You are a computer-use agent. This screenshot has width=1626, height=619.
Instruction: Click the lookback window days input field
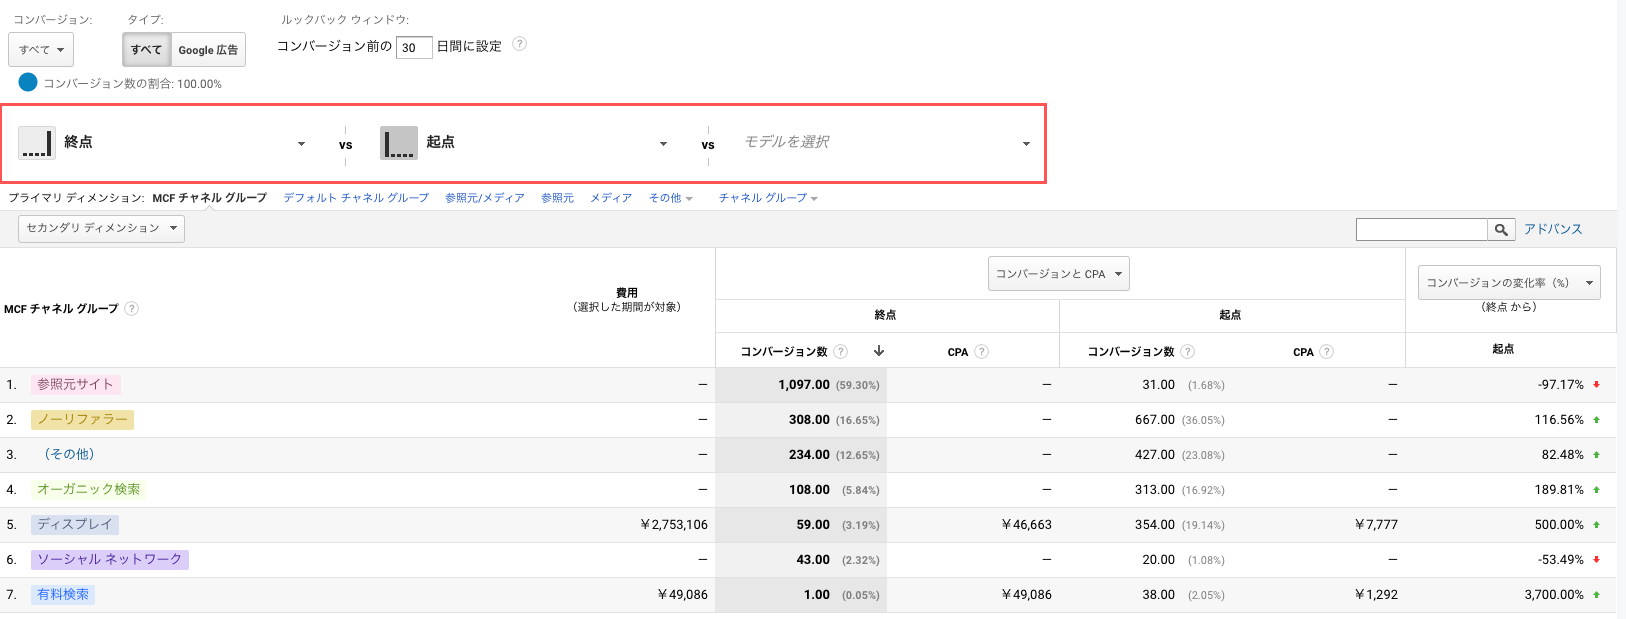pos(413,47)
